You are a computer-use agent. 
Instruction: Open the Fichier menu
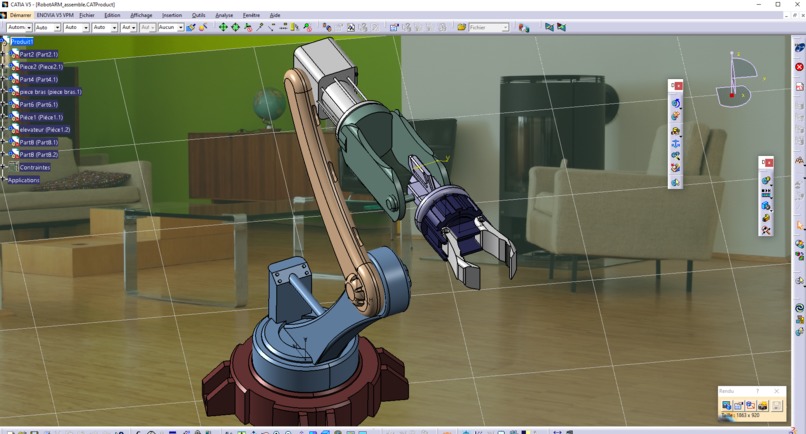[87, 15]
